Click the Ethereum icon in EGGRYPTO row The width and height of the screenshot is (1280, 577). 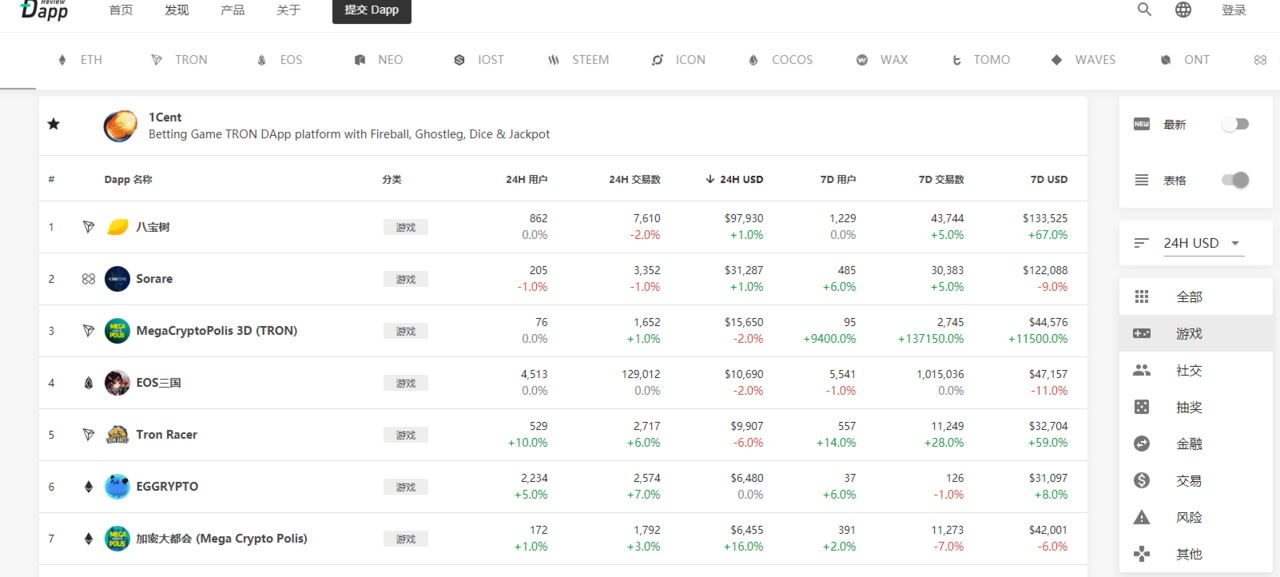(88, 487)
